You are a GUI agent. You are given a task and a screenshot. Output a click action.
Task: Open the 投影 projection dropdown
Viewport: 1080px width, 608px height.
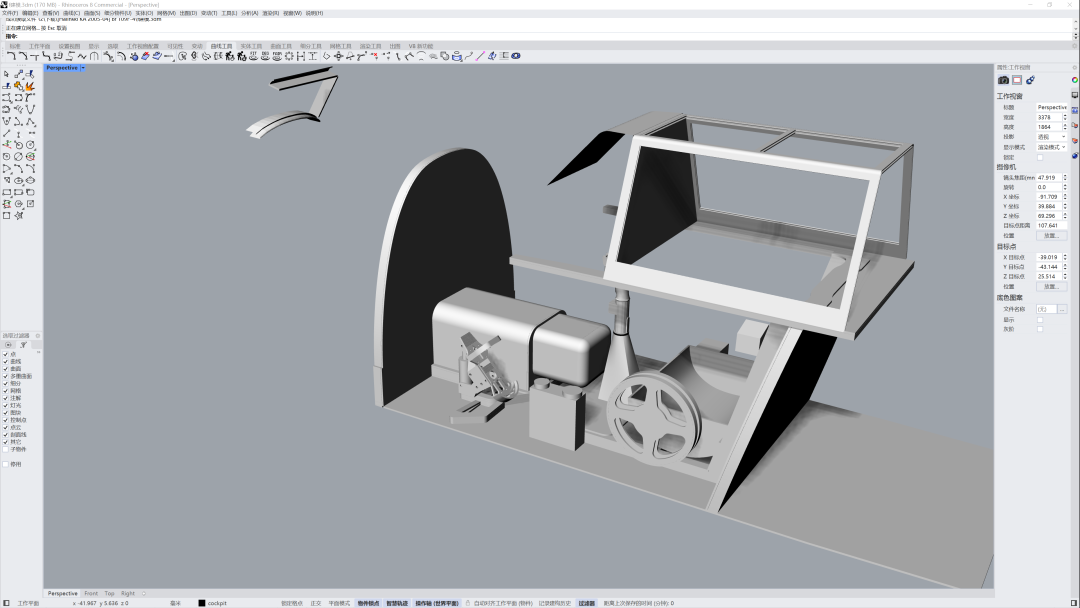(1051, 137)
